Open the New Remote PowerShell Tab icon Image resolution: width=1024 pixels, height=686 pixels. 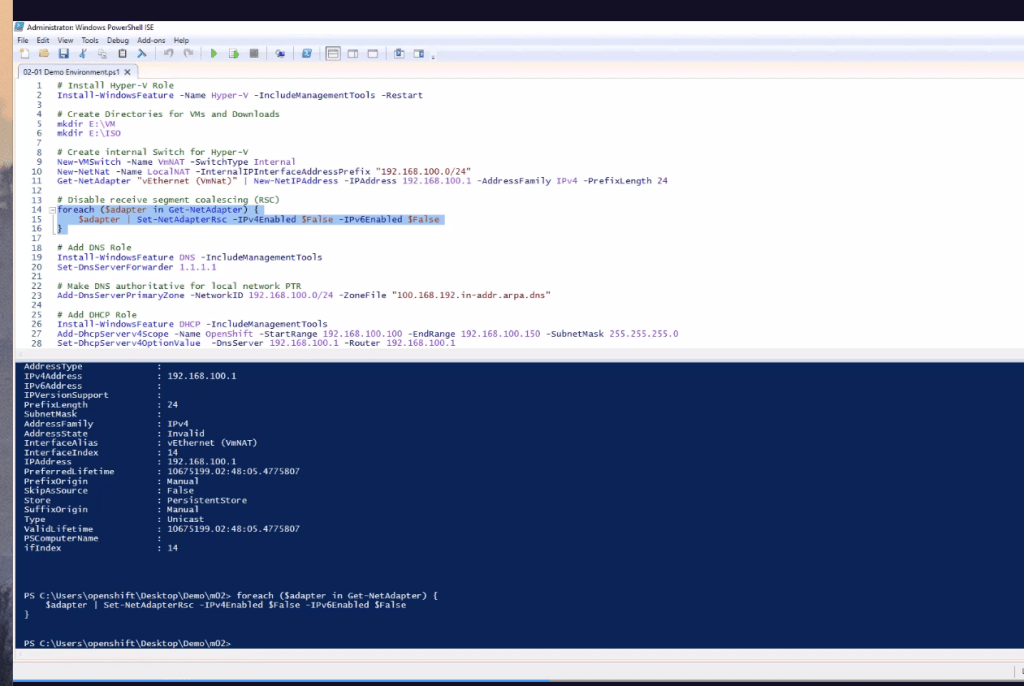coord(280,54)
